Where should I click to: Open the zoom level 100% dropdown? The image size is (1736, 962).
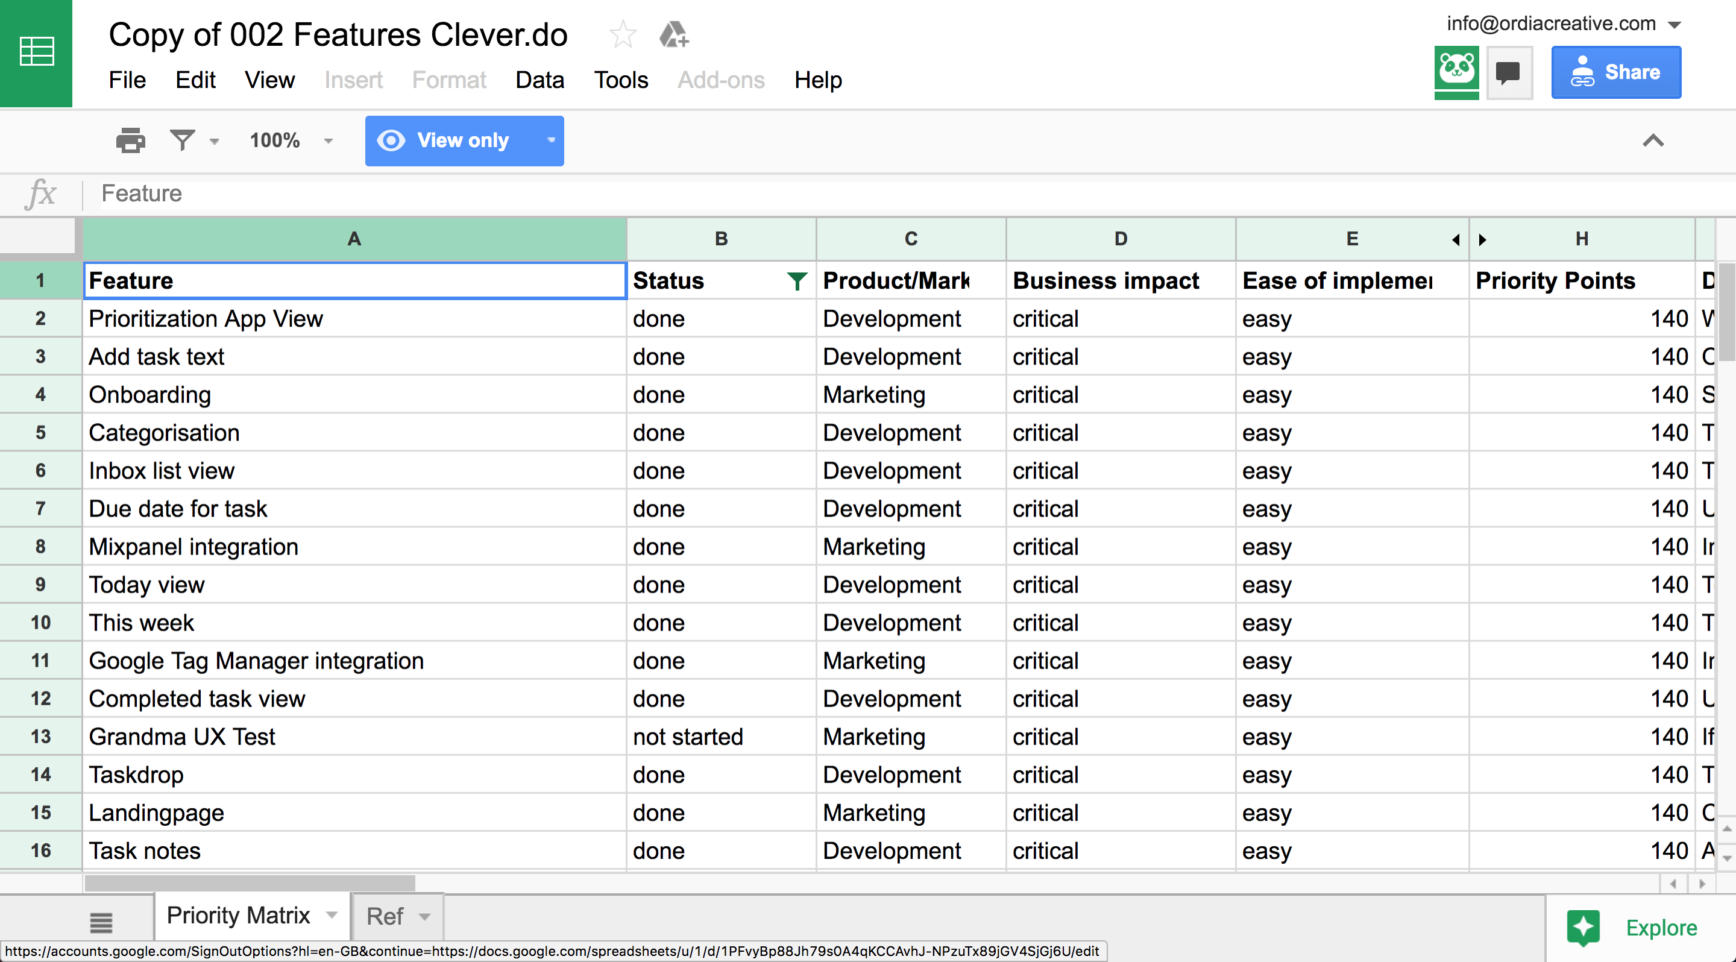290,140
